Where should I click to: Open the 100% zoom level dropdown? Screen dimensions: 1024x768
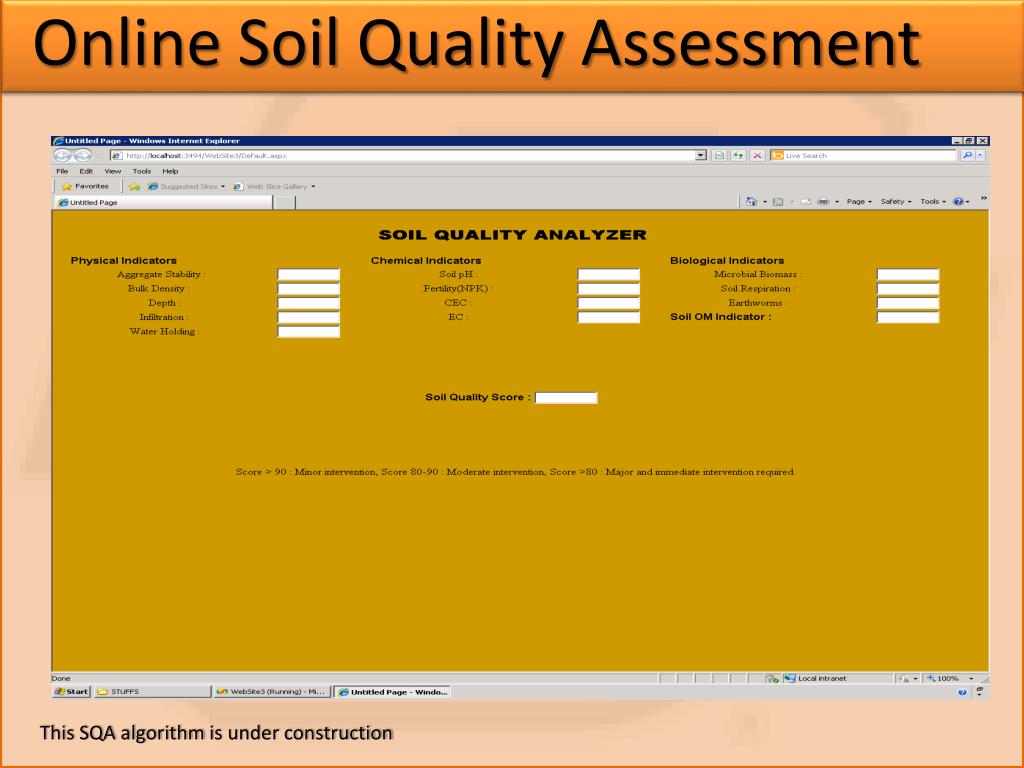click(x=971, y=679)
